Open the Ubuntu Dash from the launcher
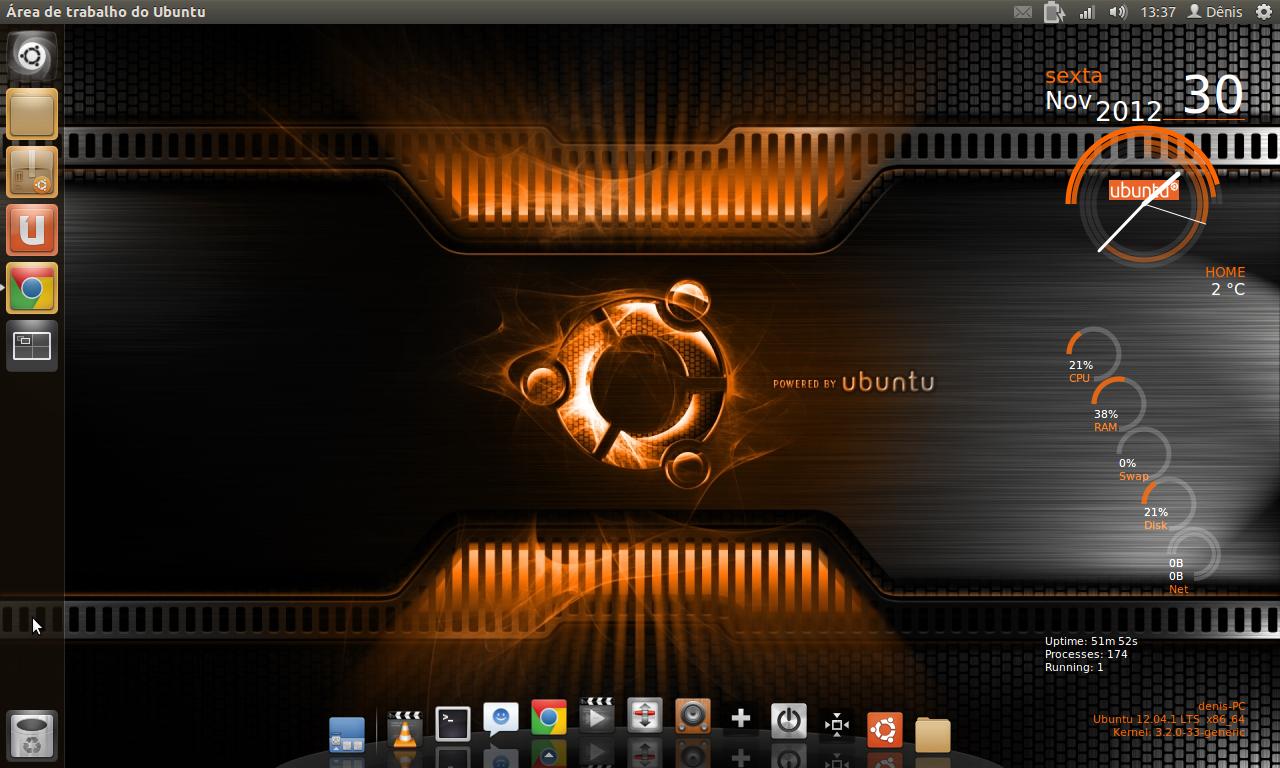 coord(31,57)
